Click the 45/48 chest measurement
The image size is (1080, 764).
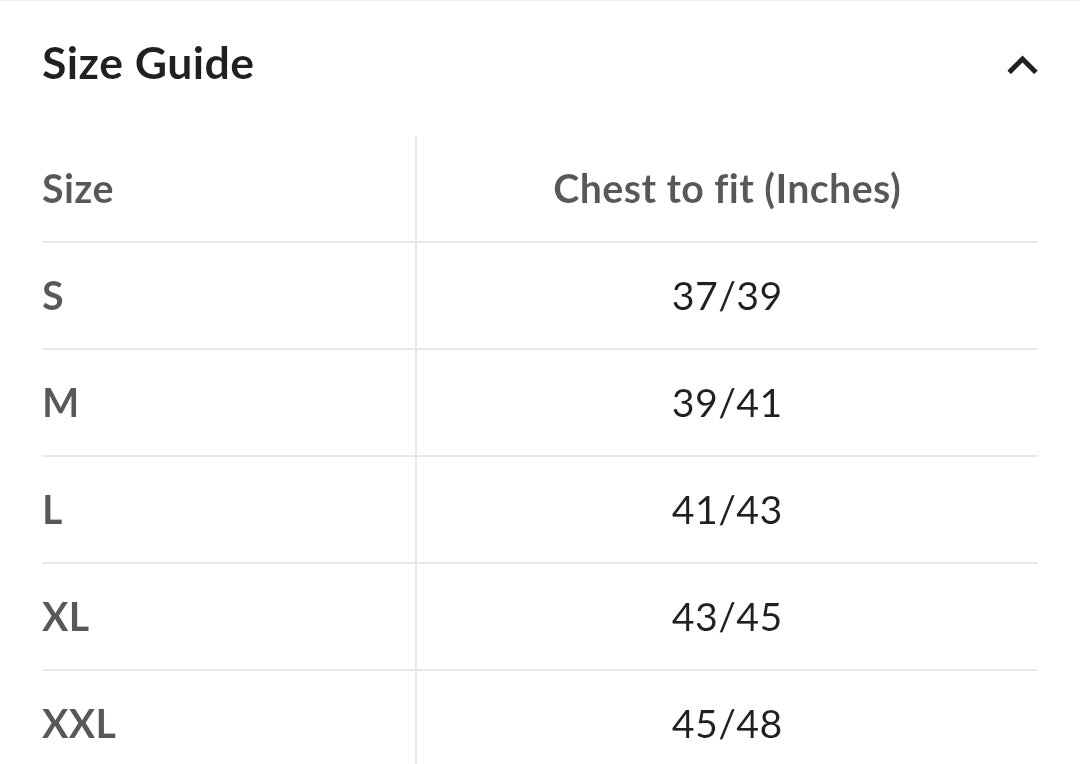point(727,724)
